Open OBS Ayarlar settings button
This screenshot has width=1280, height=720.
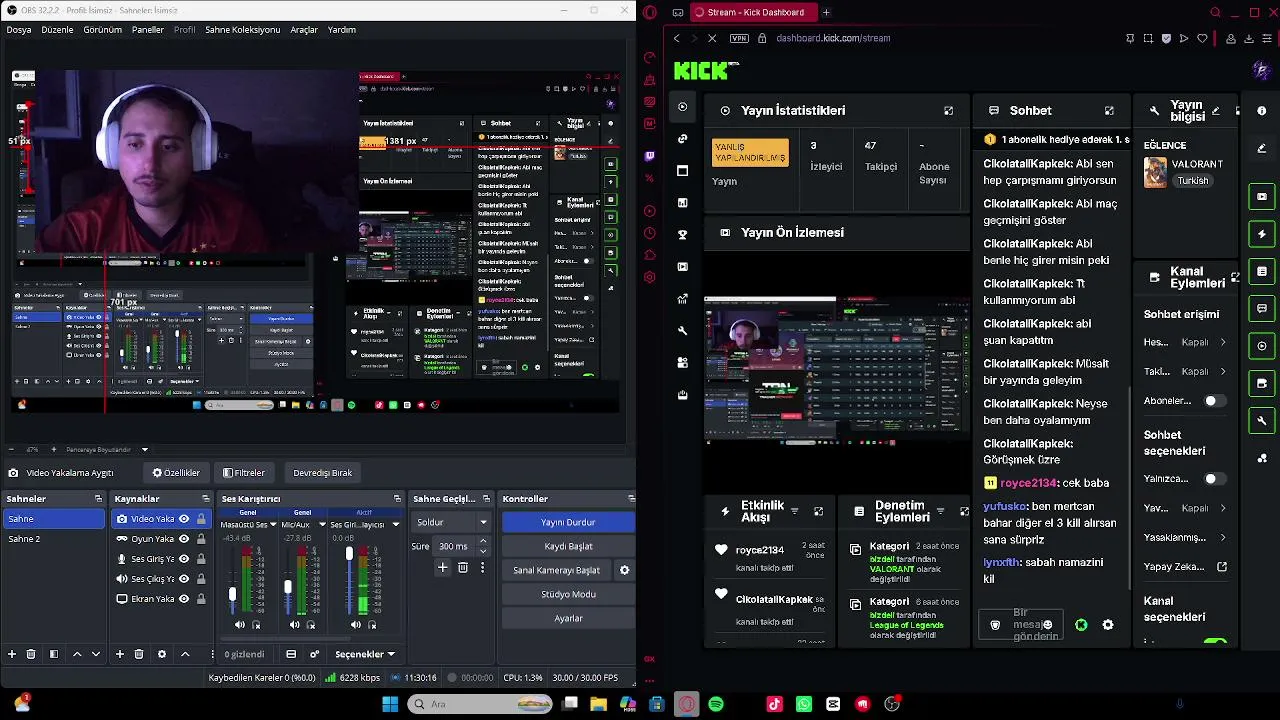click(568, 618)
